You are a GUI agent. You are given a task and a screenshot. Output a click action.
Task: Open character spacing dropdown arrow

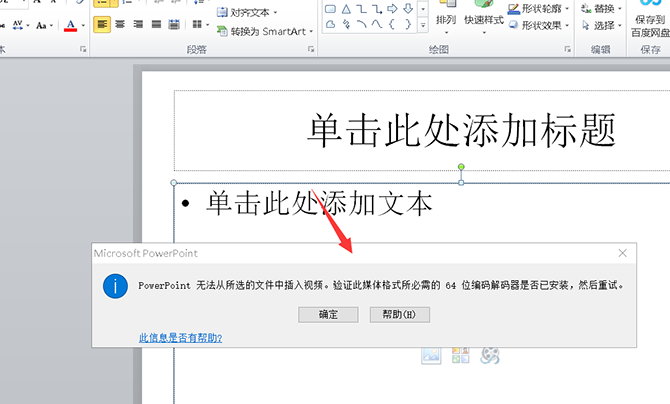[x=28, y=25]
